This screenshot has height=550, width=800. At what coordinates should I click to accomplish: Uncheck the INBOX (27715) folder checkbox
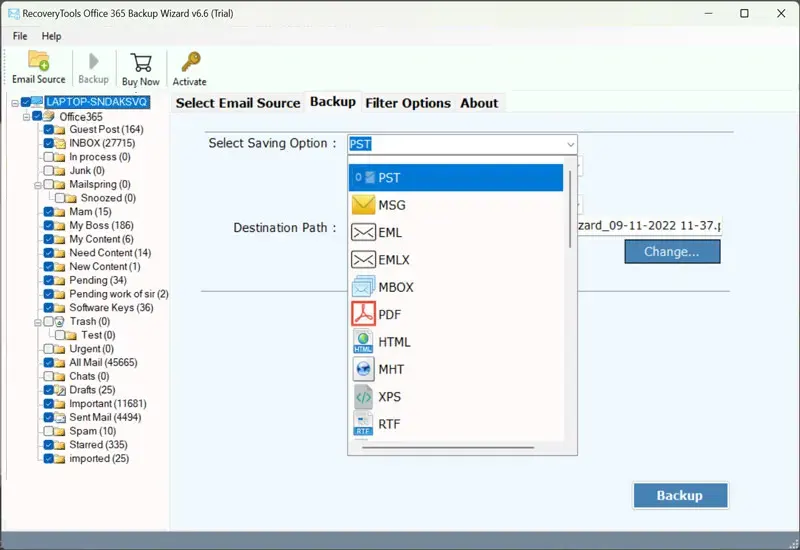pyautogui.click(x=48, y=143)
